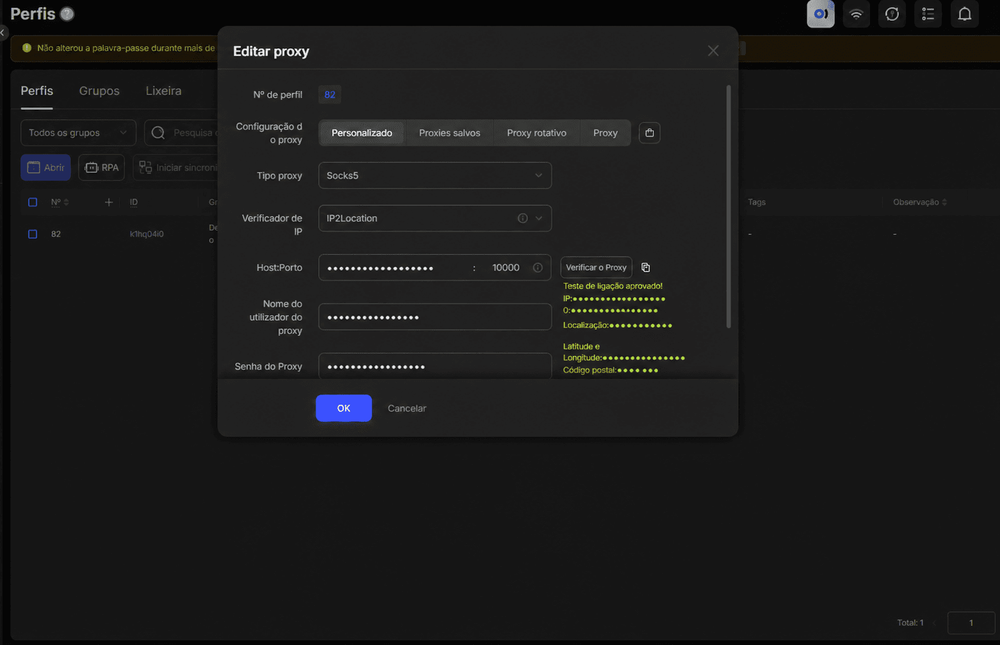Screen dimensions: 1000x645
Task: Open the task list icon in top bar
Action: point(927,14)
